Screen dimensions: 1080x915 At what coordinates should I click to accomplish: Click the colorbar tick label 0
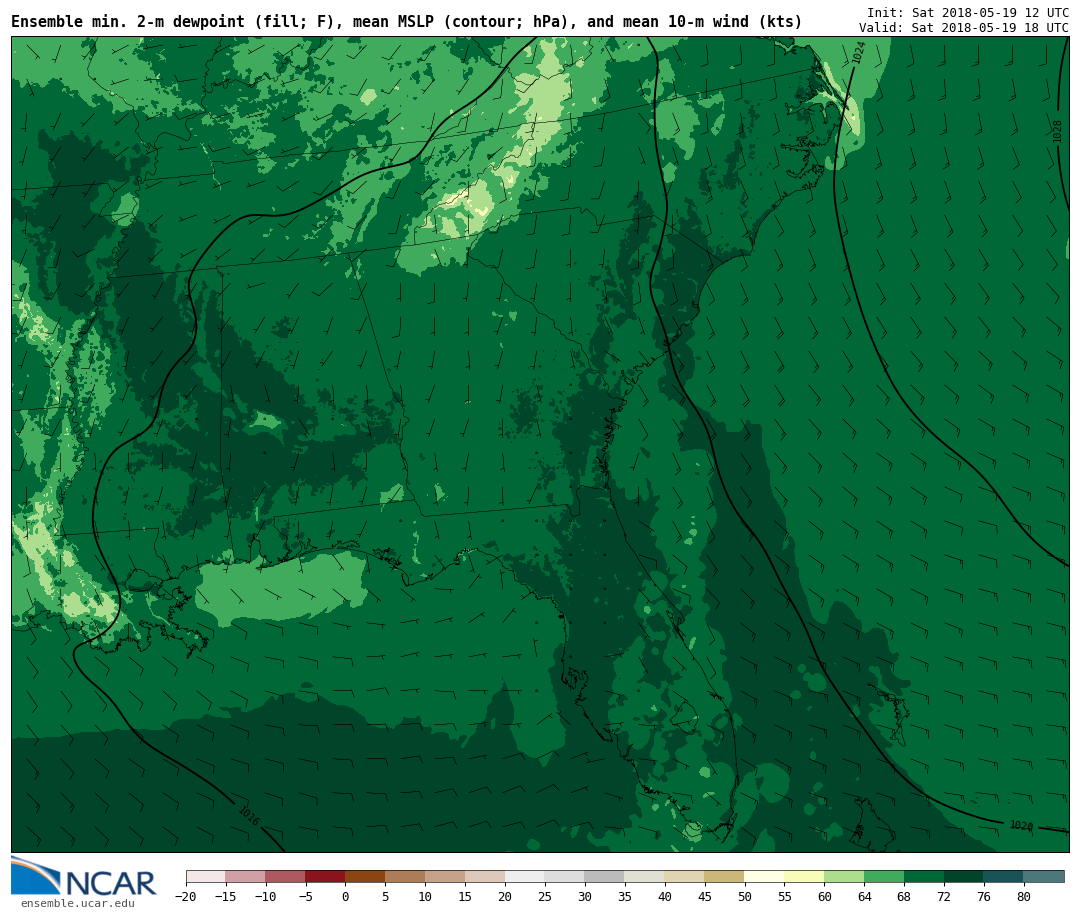(345, 896)
